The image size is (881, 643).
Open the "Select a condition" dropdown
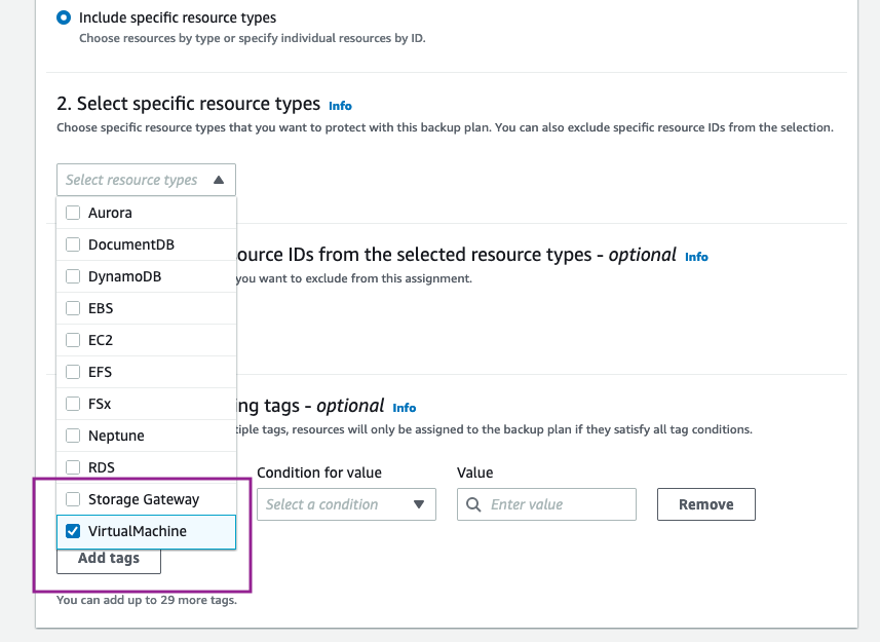(x=345, y=504)
